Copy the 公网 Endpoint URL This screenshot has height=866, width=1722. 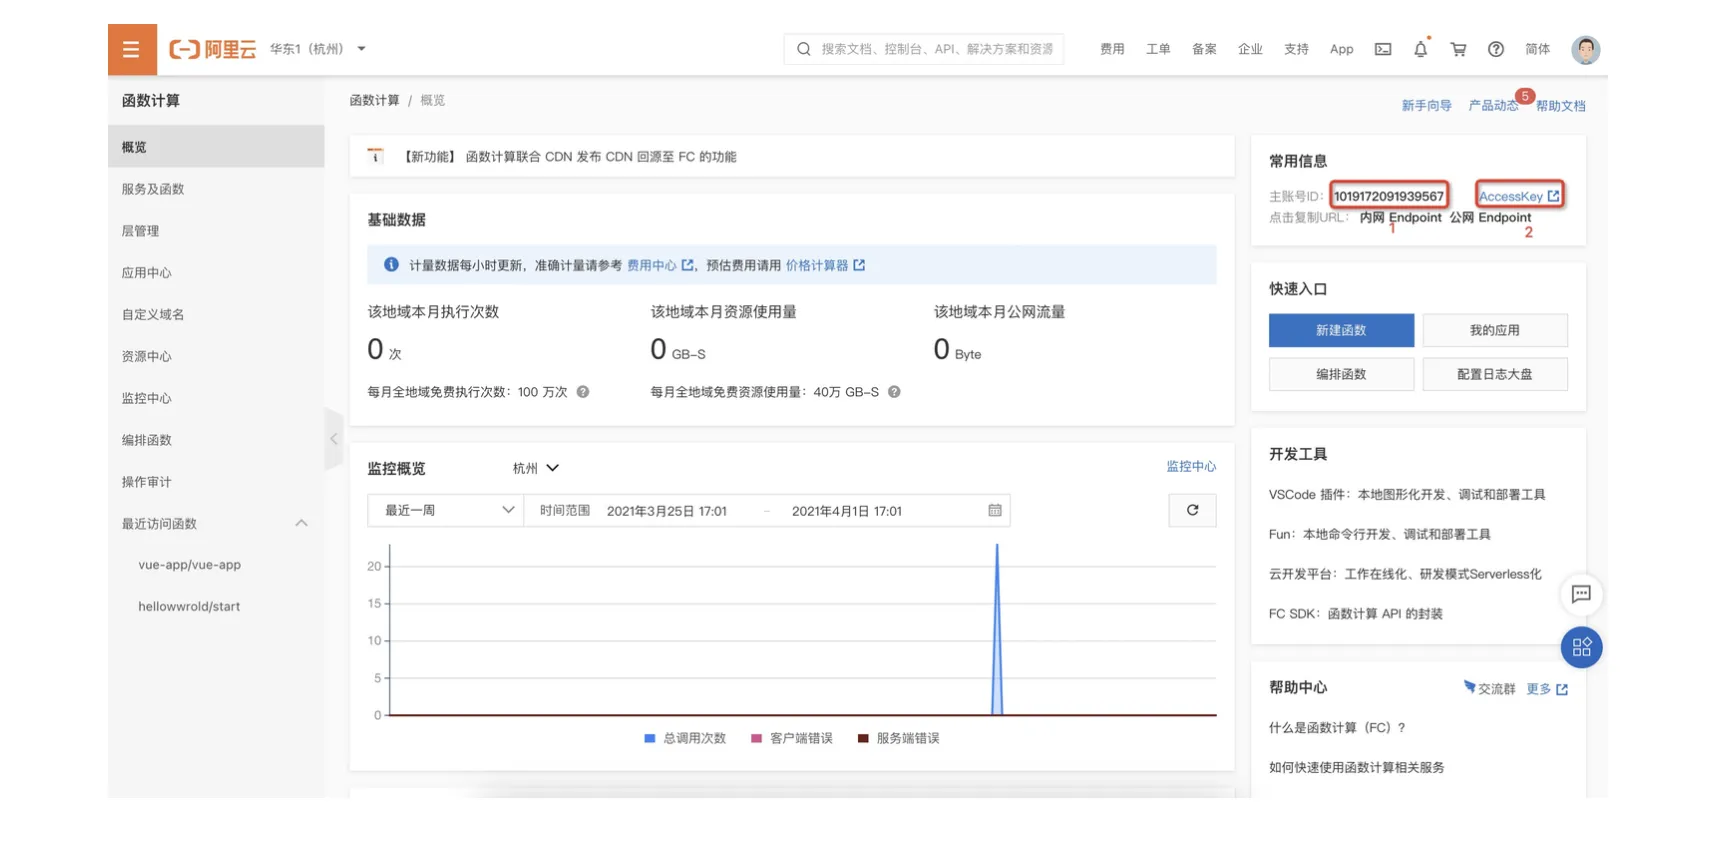click(1490, 218)
